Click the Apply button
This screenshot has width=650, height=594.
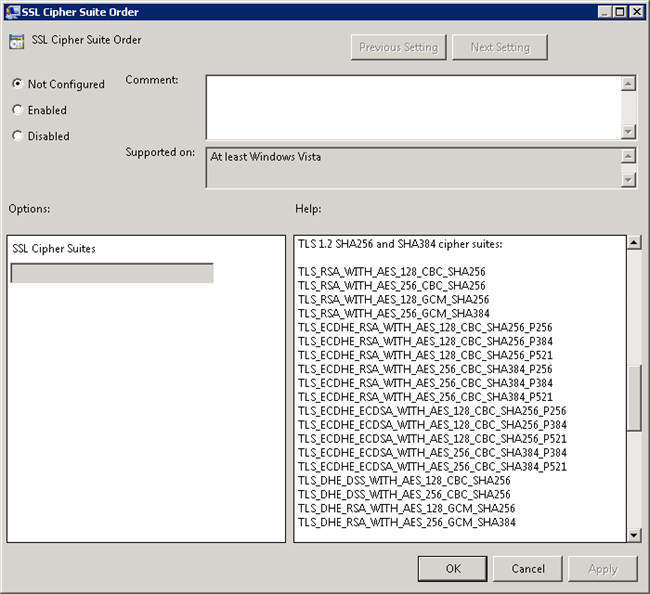[x=602, y=568]
